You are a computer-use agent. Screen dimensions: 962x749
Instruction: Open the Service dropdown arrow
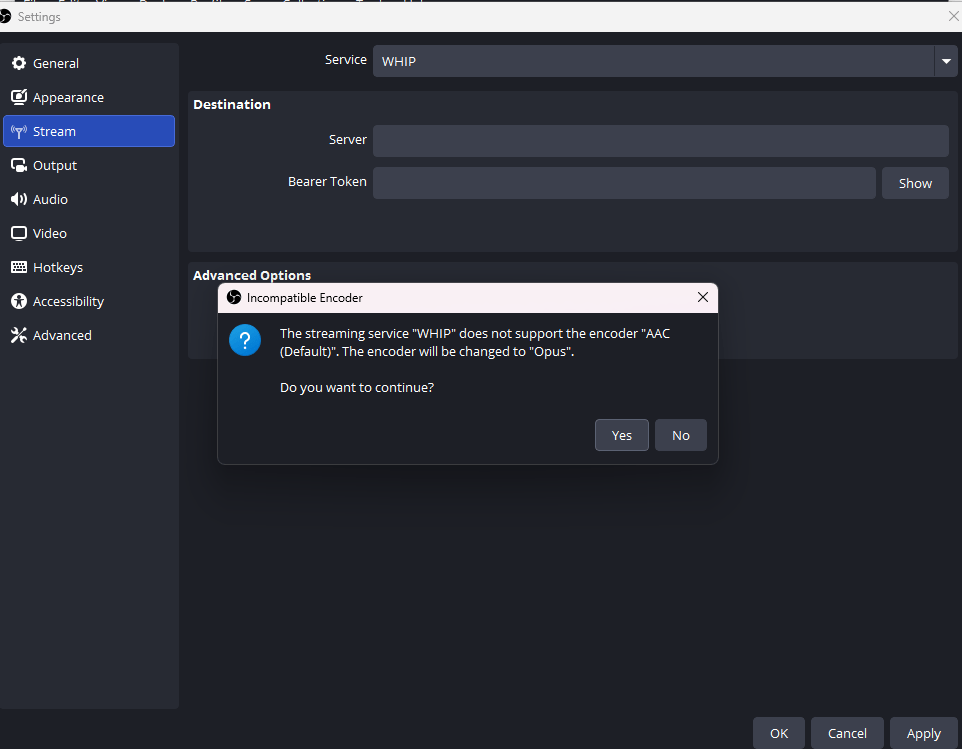coord(945,61)
